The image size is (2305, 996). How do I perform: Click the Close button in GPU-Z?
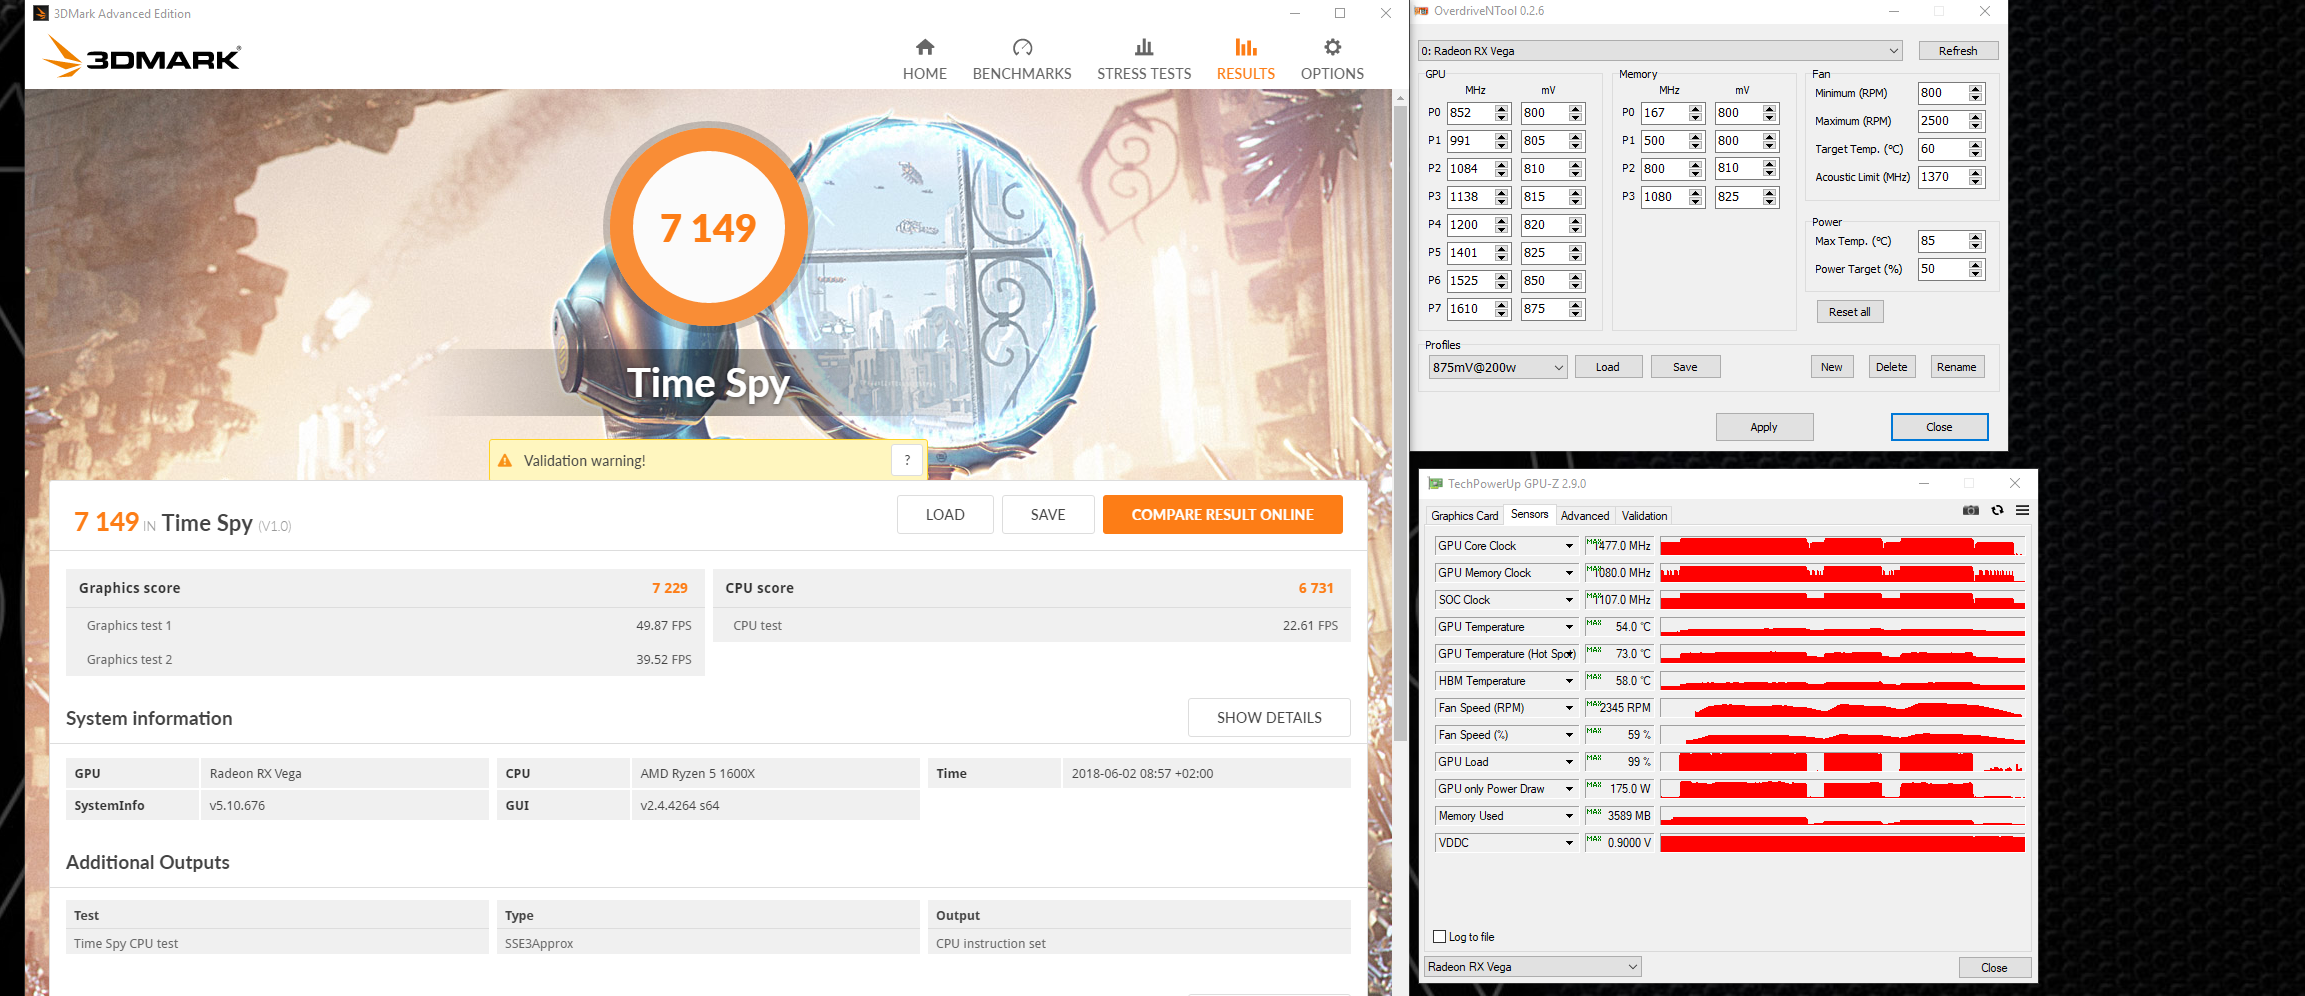point(1994,968)
